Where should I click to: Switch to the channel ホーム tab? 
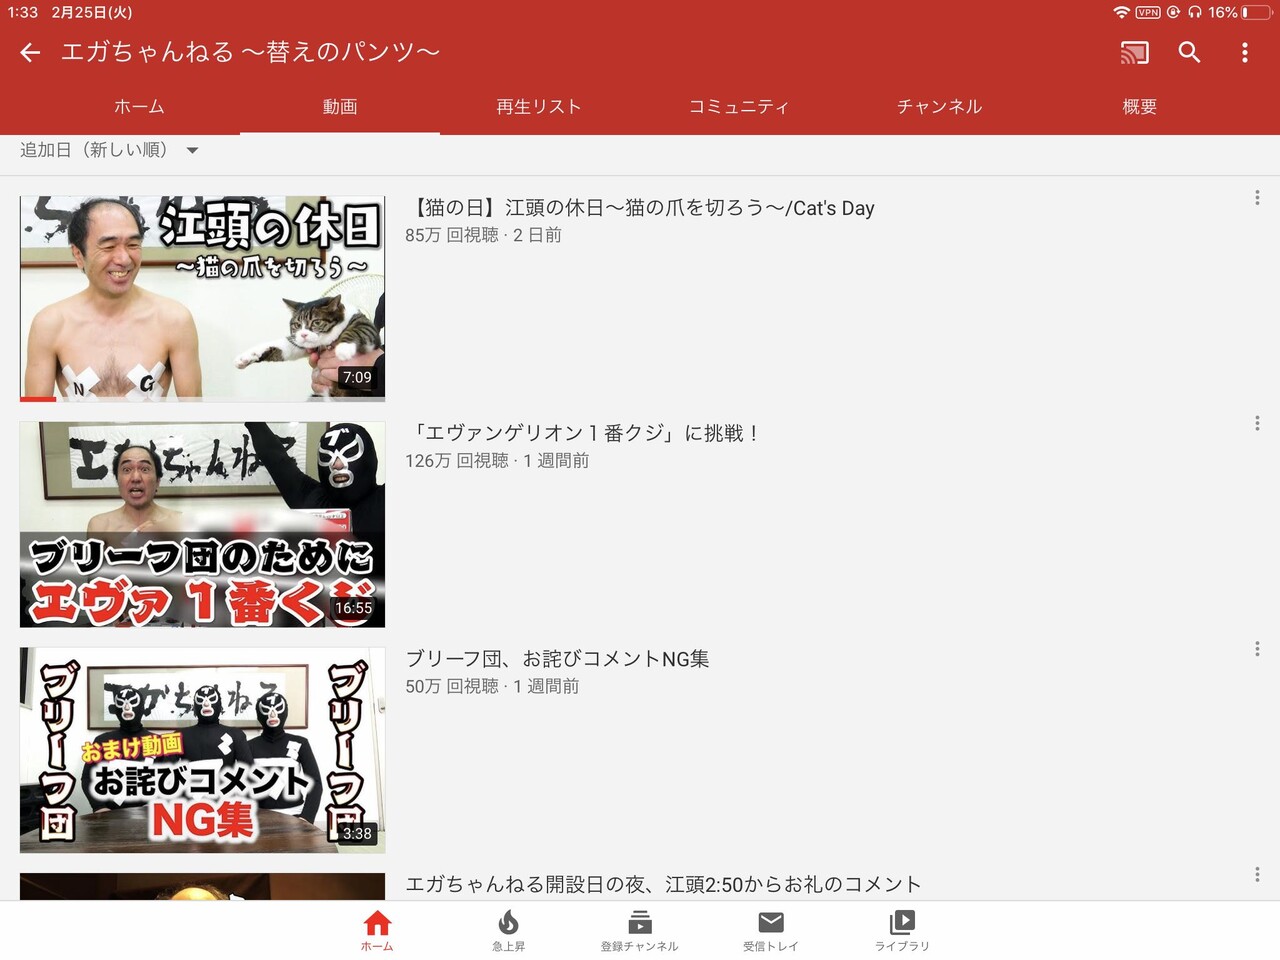pyautogui.click(x=139, y=107)
